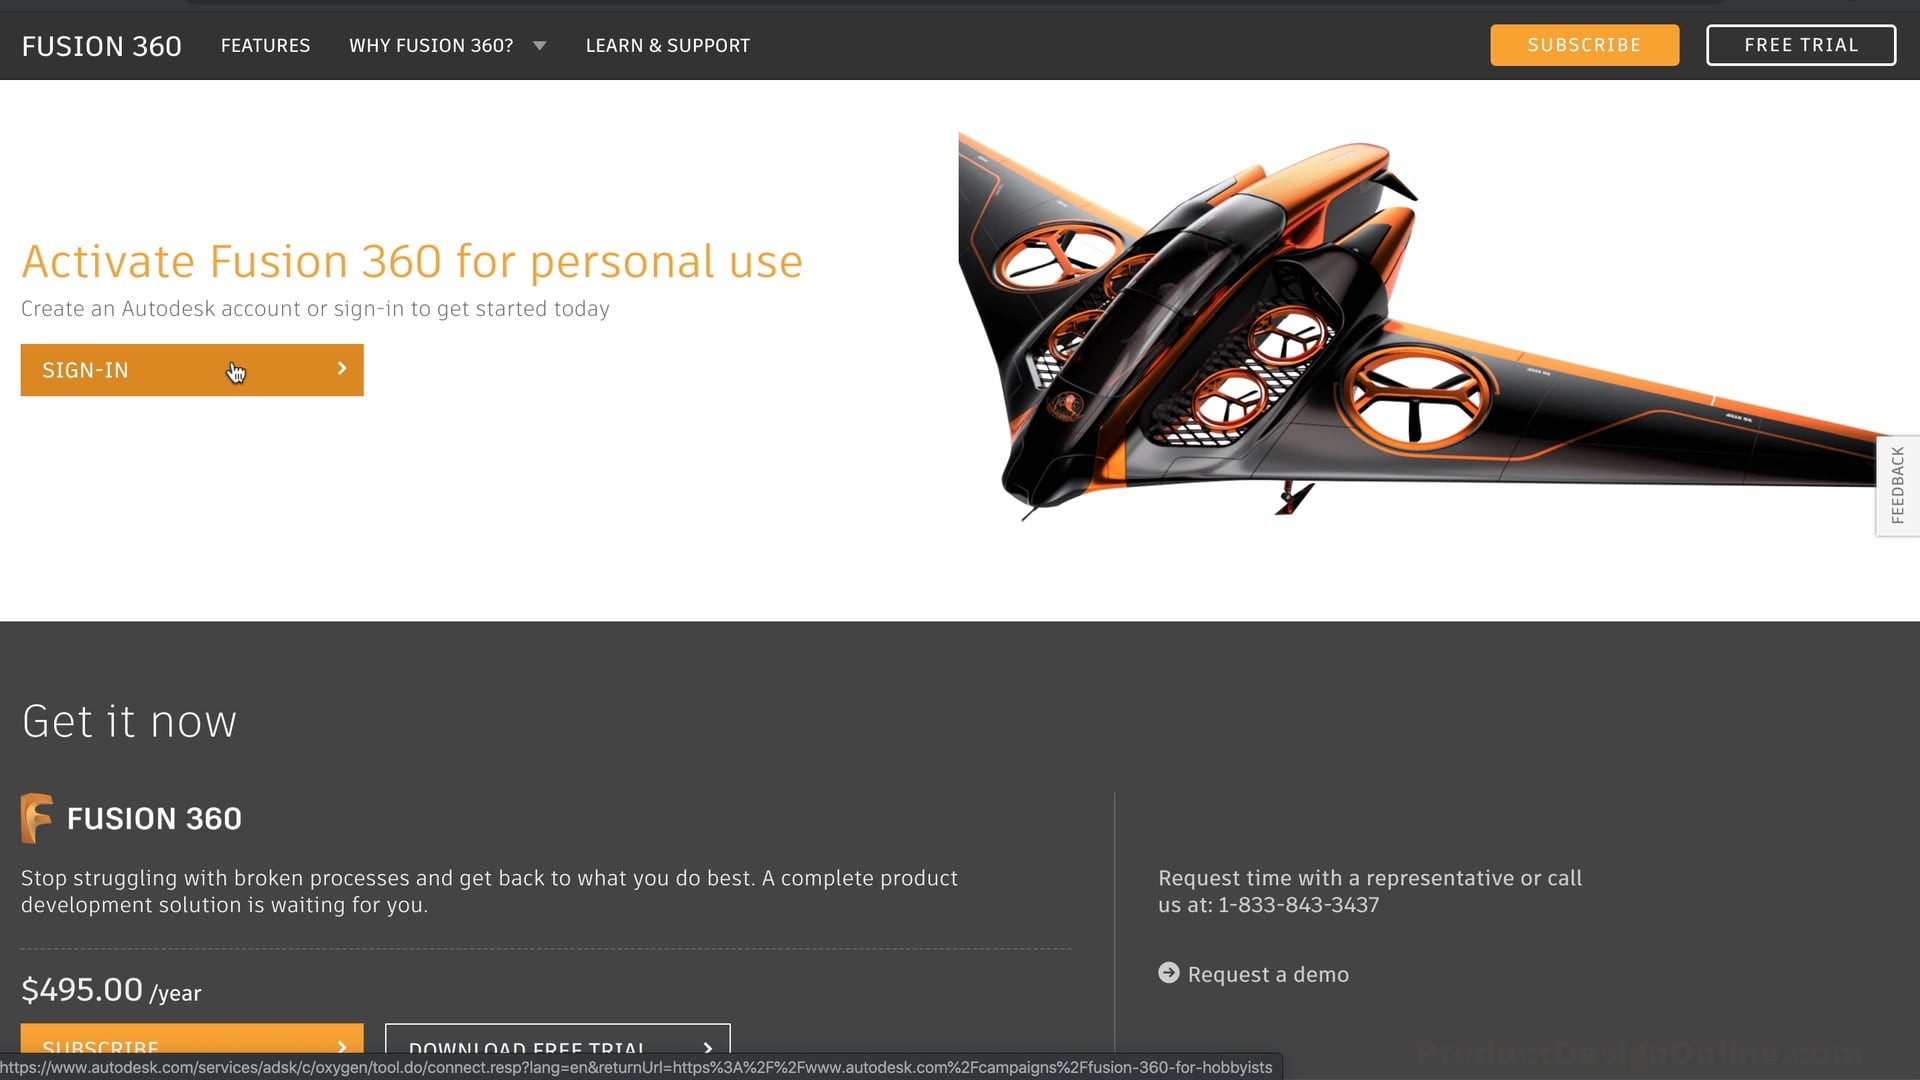
Task: Select the WHY FUSION 360? menu item
Action: coord(430,45)
